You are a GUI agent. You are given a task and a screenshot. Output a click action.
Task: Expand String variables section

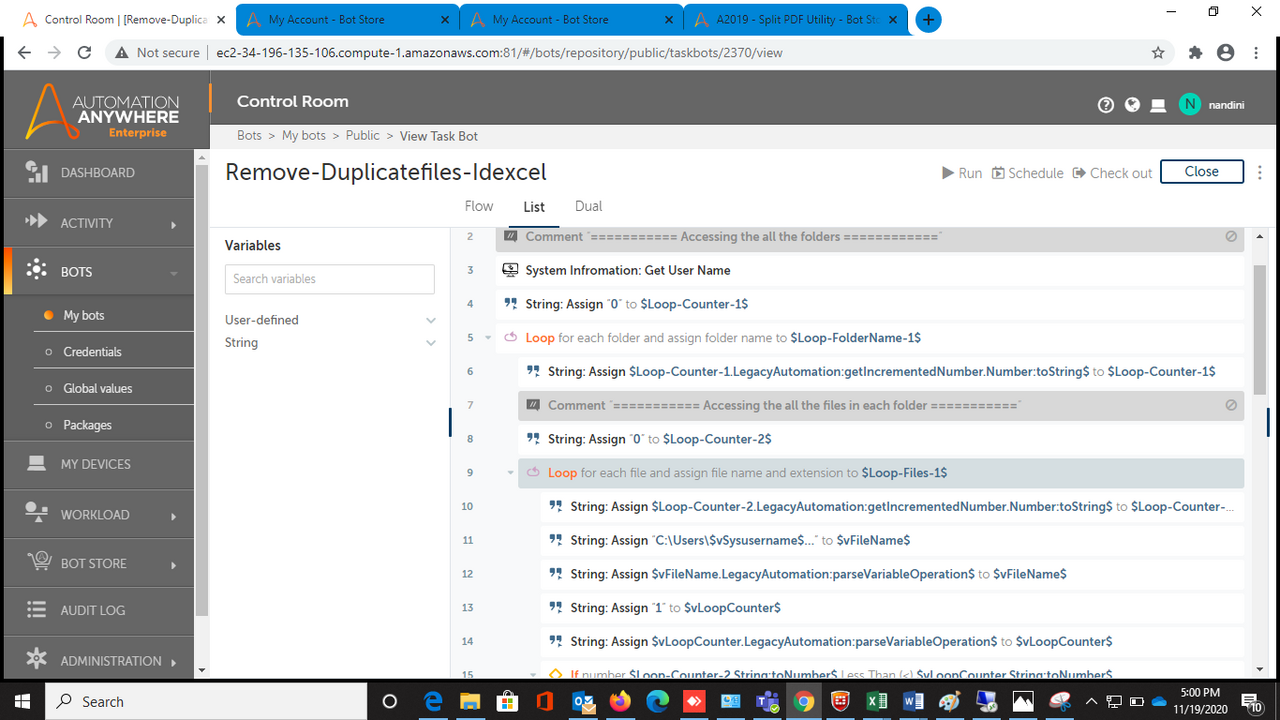pos(430,343)
